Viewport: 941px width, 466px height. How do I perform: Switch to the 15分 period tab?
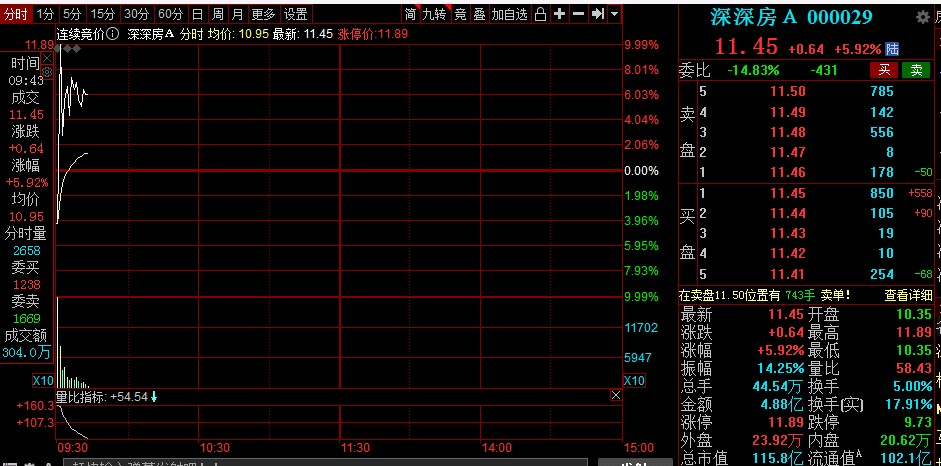coord(102,14)
